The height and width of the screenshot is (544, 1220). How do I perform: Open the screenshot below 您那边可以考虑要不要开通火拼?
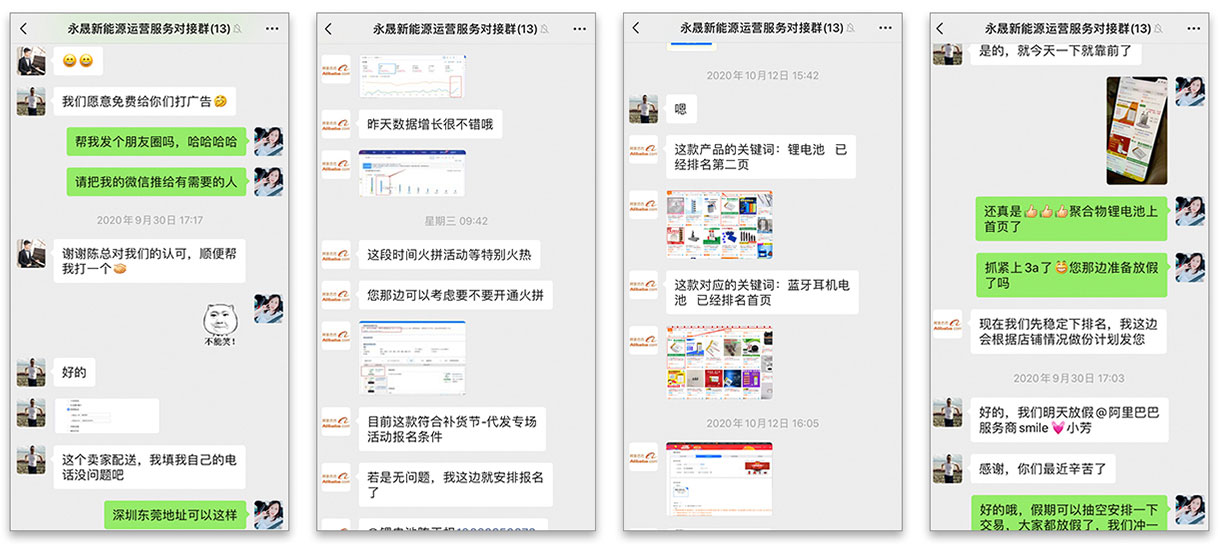[412, 357]
